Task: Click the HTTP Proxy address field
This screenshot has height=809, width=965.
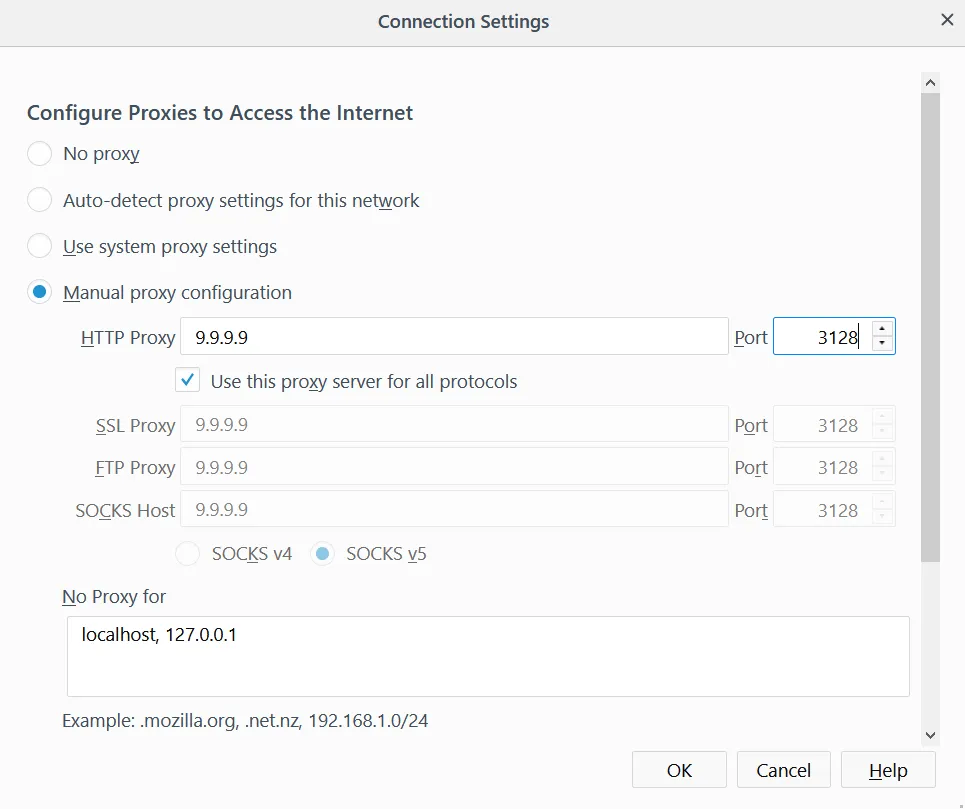Action: [x=454, y=337]
